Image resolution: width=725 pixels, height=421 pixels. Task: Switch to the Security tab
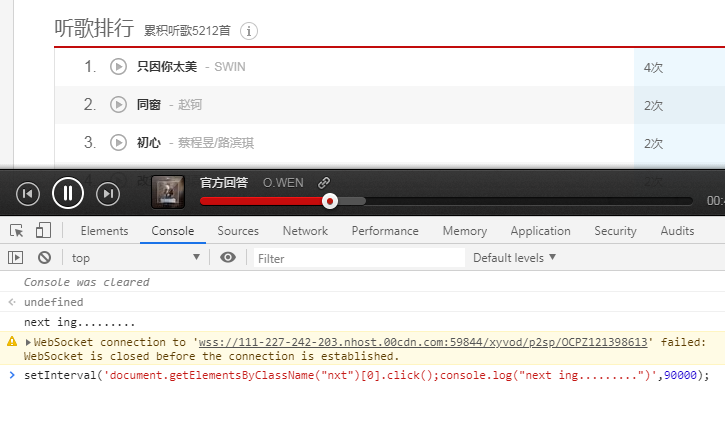click(615, 231)
